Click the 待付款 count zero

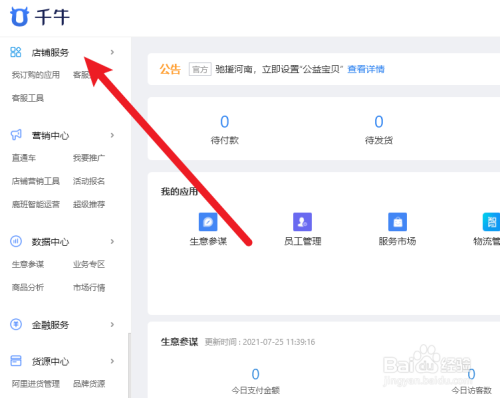[225, 122]
